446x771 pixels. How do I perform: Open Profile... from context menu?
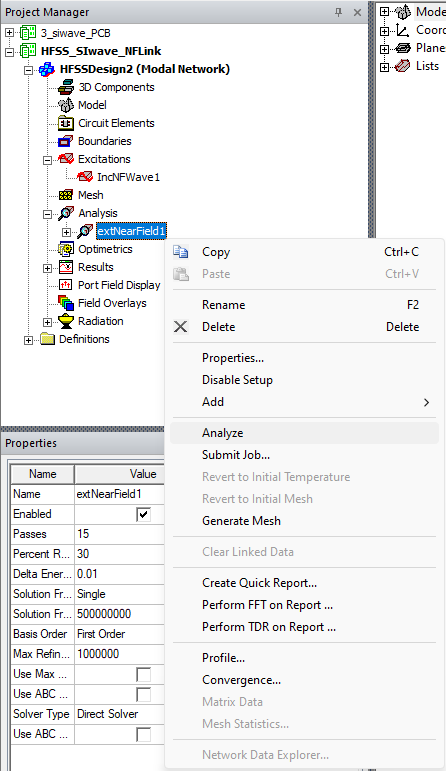[x=304, y=658]
